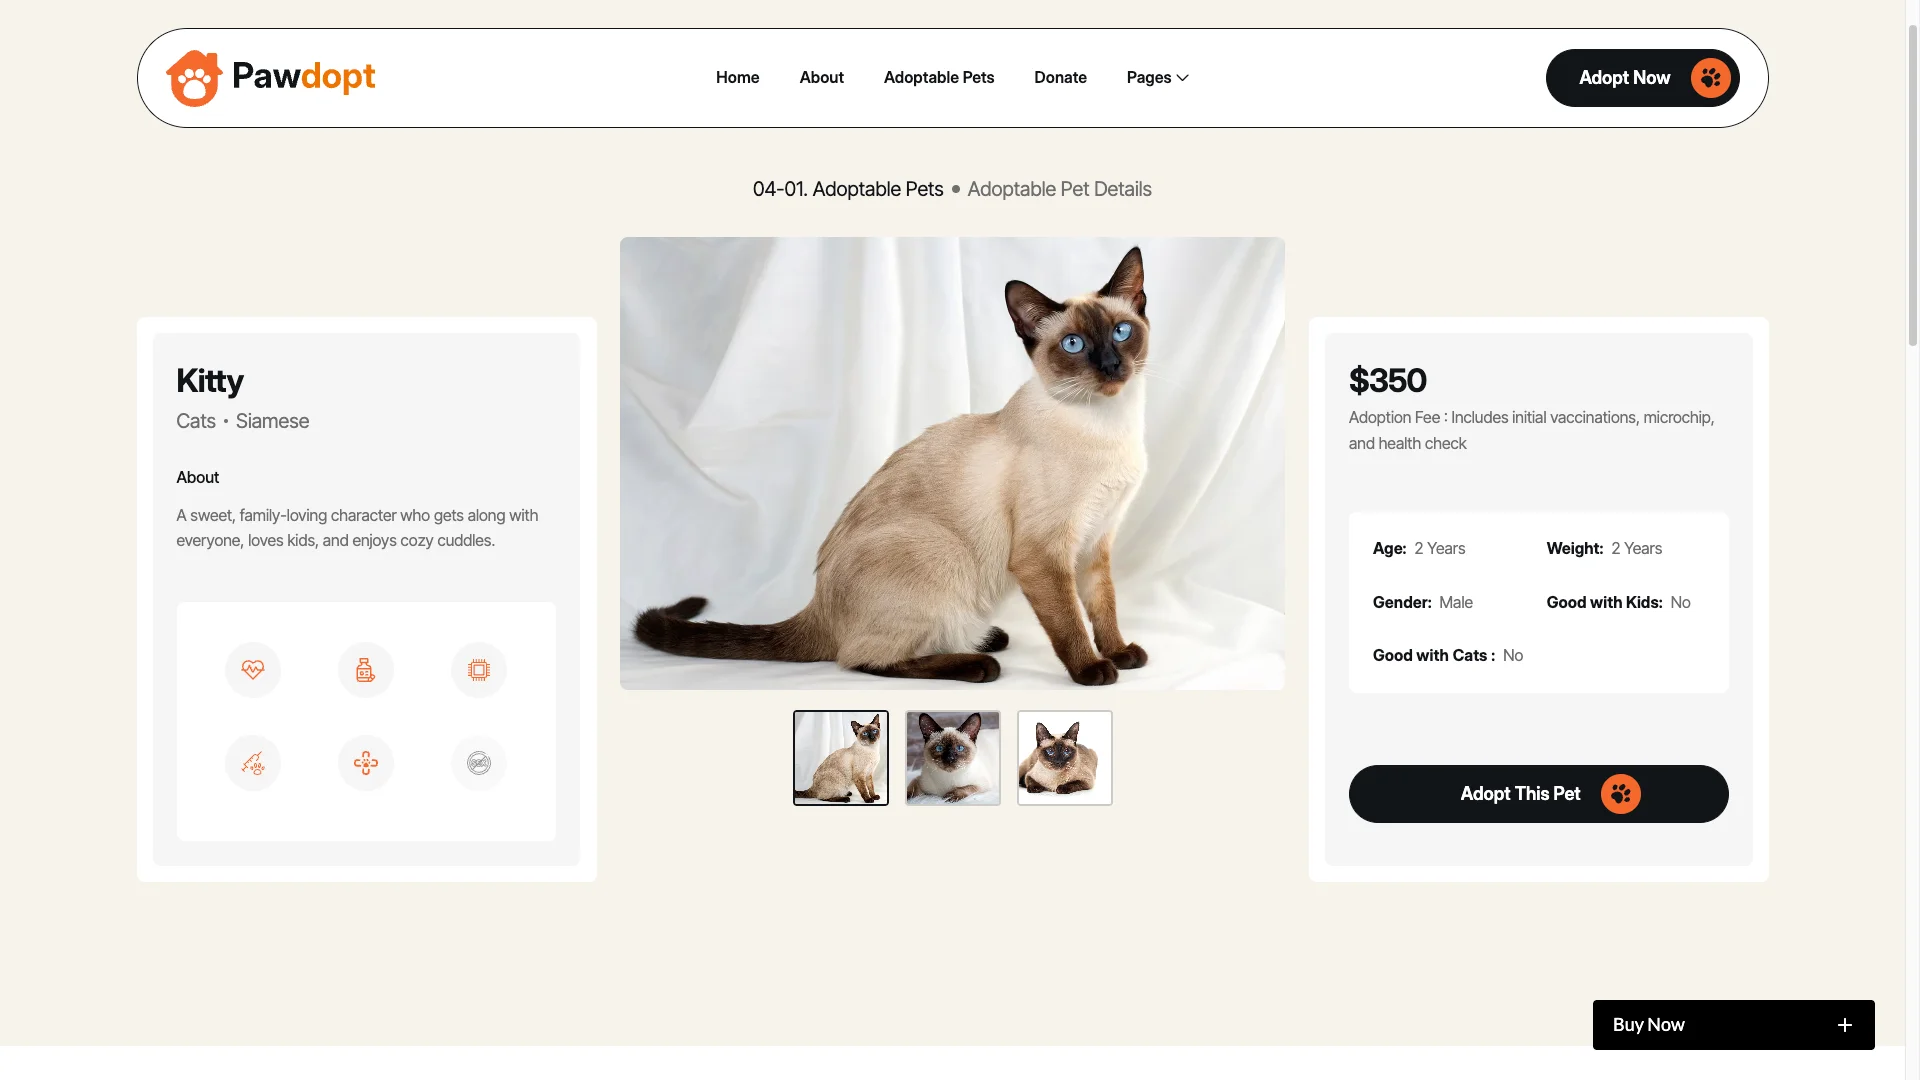Viewport: 1920px width, 1080px height.
Task: Click the medicine bottle icon
Action: pyautogui.click(x=366, y=670)
